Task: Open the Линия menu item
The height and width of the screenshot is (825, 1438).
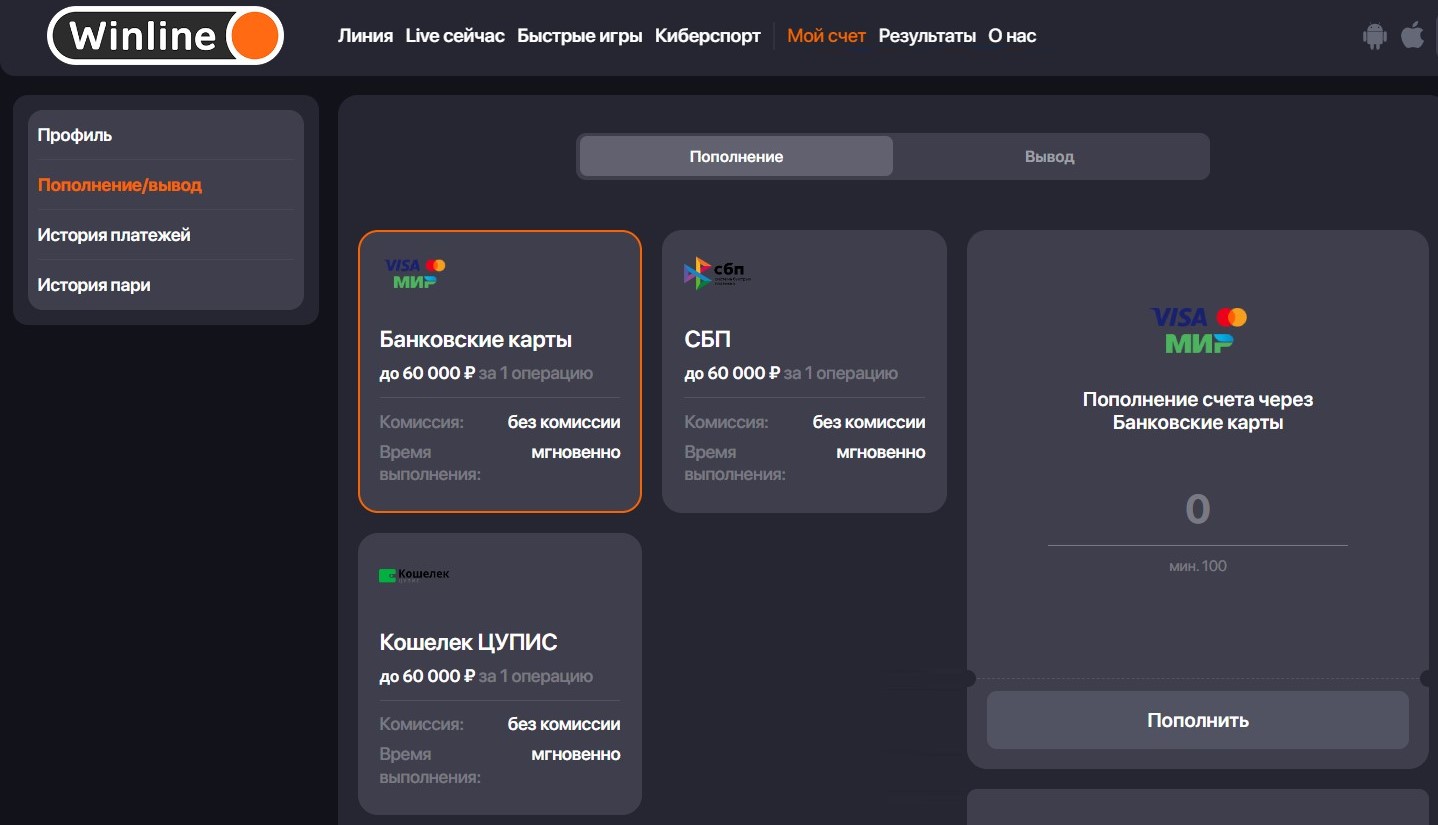Action: tap(365, 36)
